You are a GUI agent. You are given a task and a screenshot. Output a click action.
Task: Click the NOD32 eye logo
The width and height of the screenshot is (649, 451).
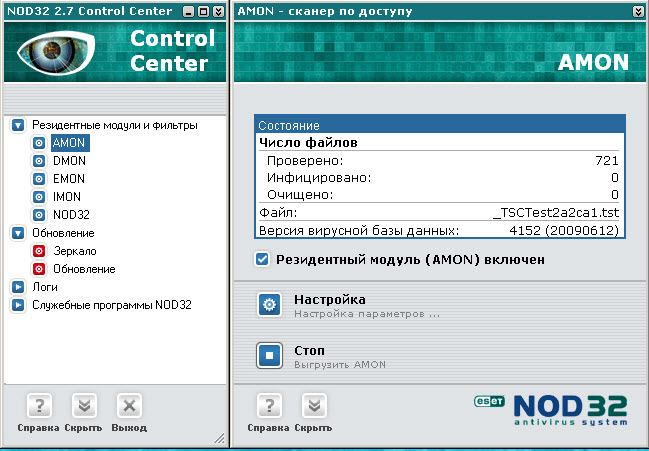point(56,53)
